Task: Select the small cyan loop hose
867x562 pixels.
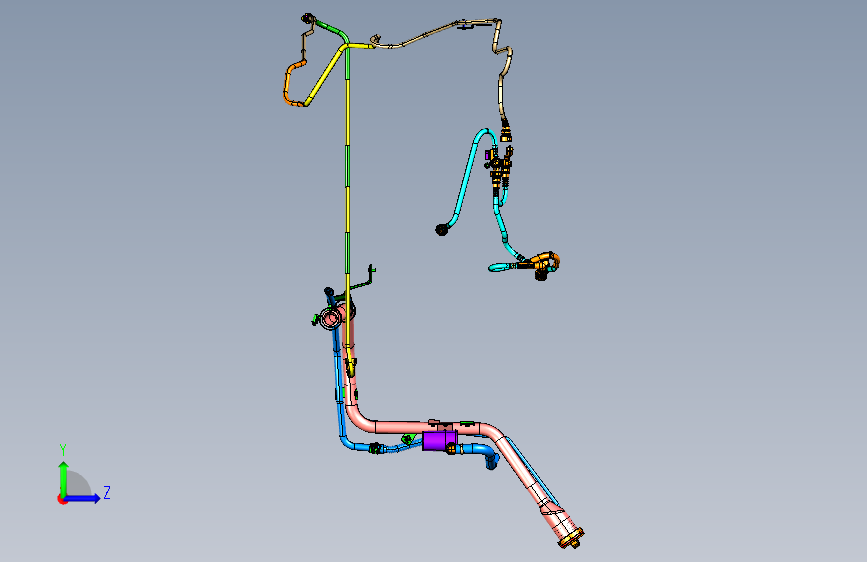Action: [501, 267]
